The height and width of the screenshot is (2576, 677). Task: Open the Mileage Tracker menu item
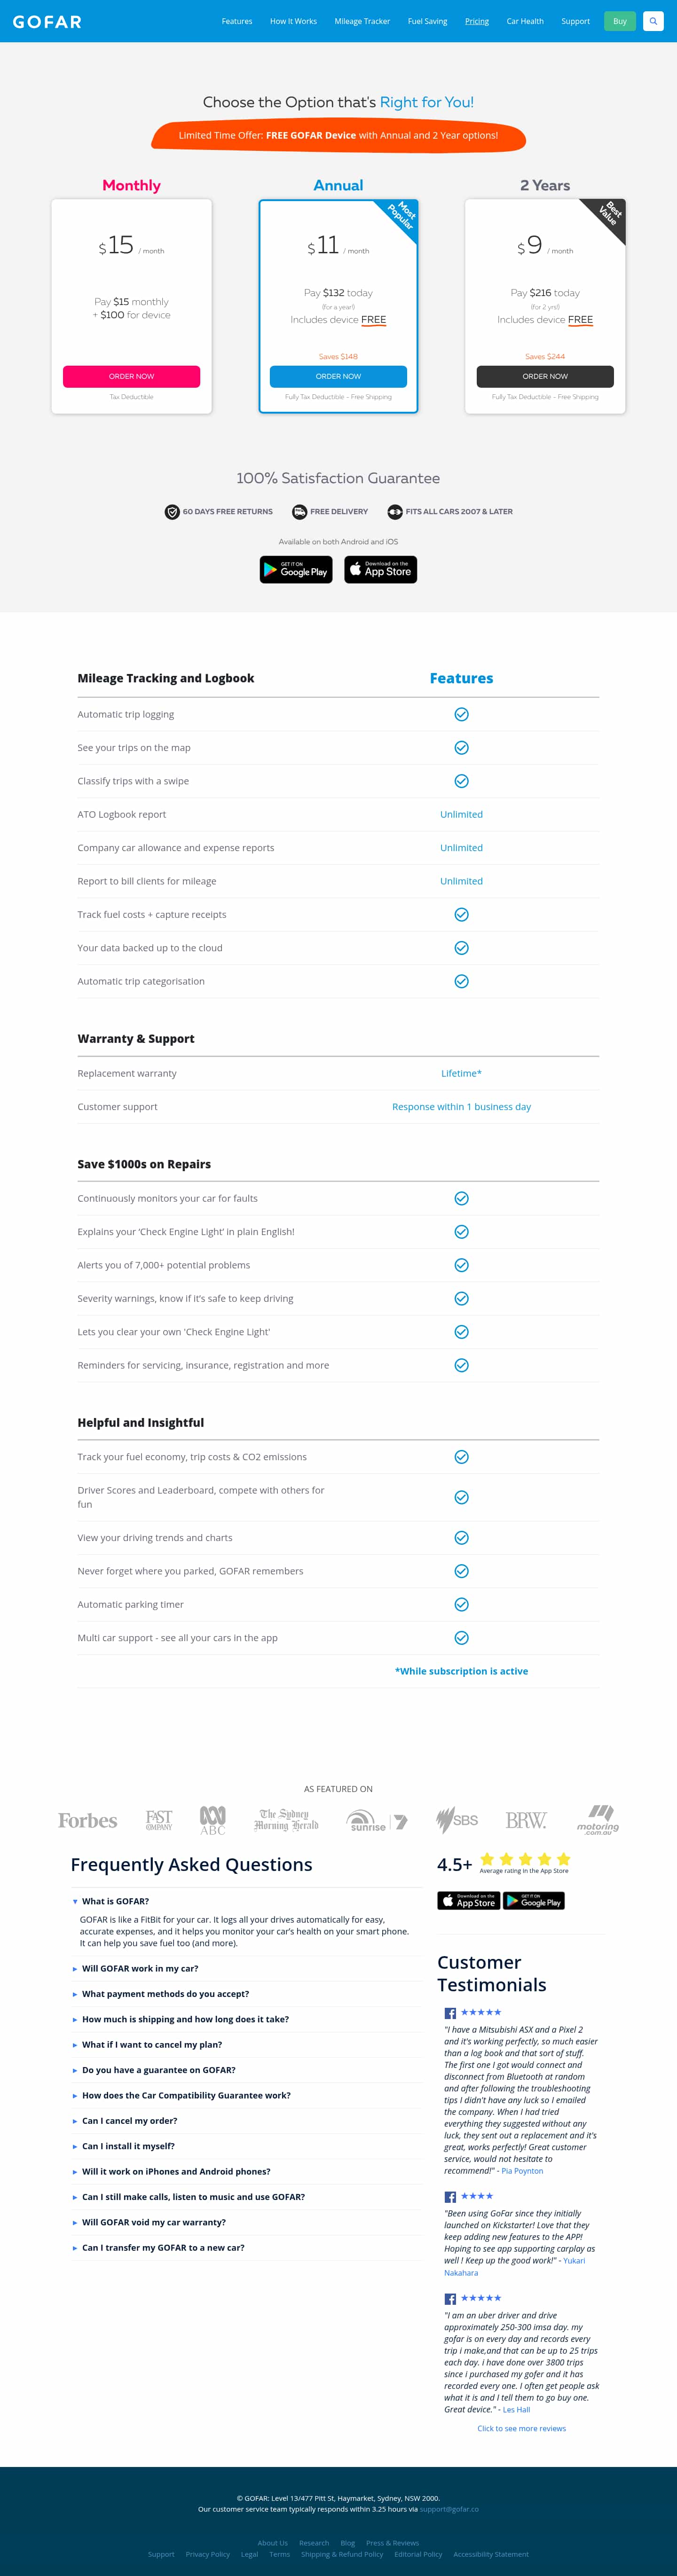tap(362, 21)
